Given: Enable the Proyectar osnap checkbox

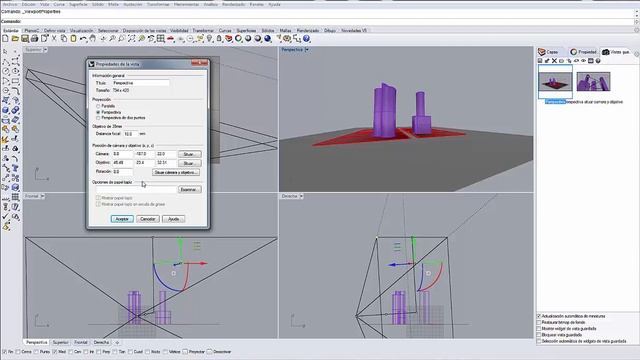Looking at the screenshot, I should coord(185,351).
